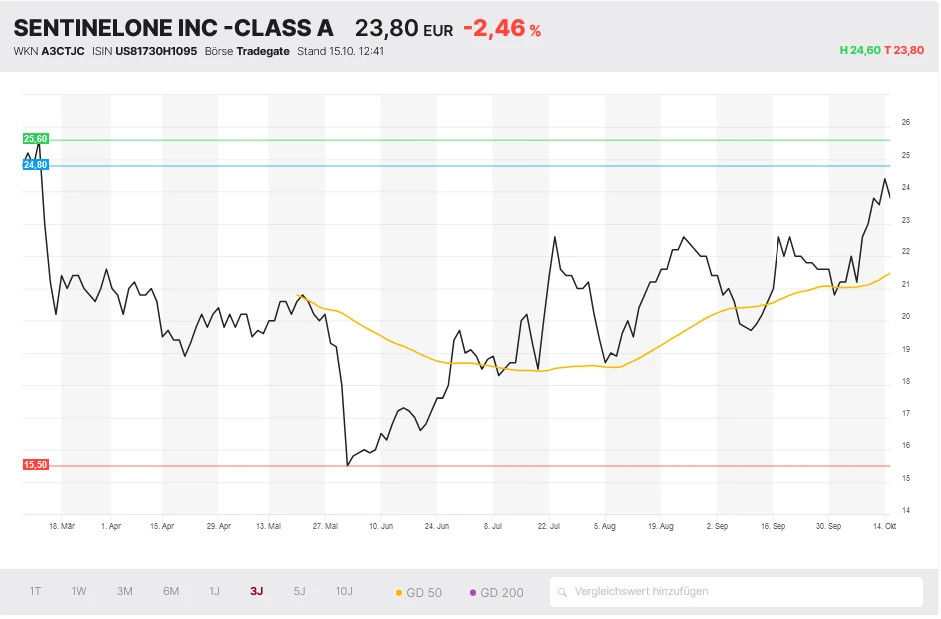Enable the GD 200 moving average
This screenshot has height=619, width=941.
coord(495,592)
